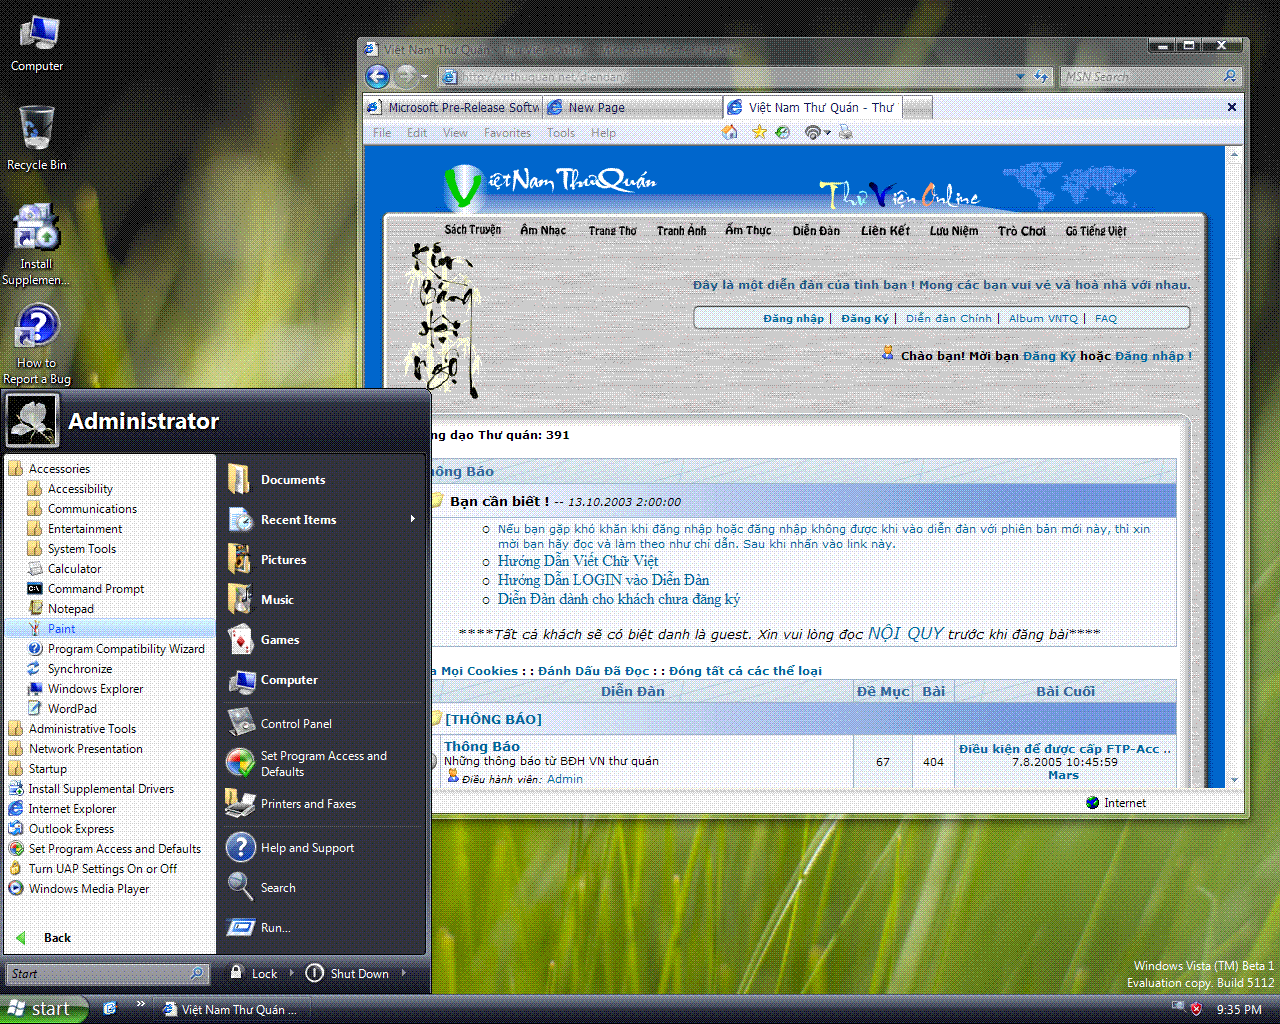Open the Startup folder

48,768
